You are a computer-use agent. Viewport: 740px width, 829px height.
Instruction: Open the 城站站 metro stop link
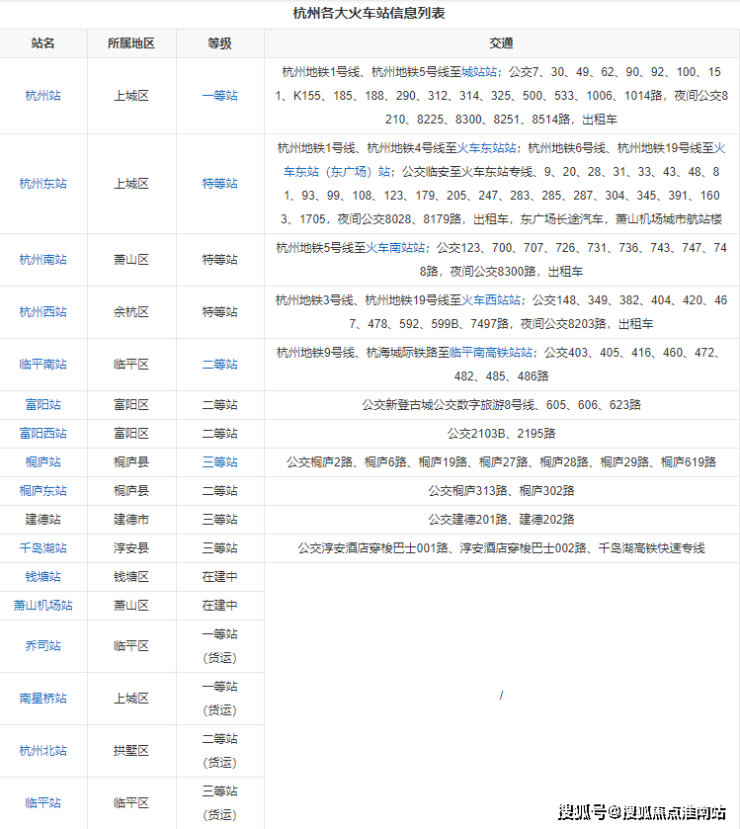pyautogui.click(x=481, y=72)
